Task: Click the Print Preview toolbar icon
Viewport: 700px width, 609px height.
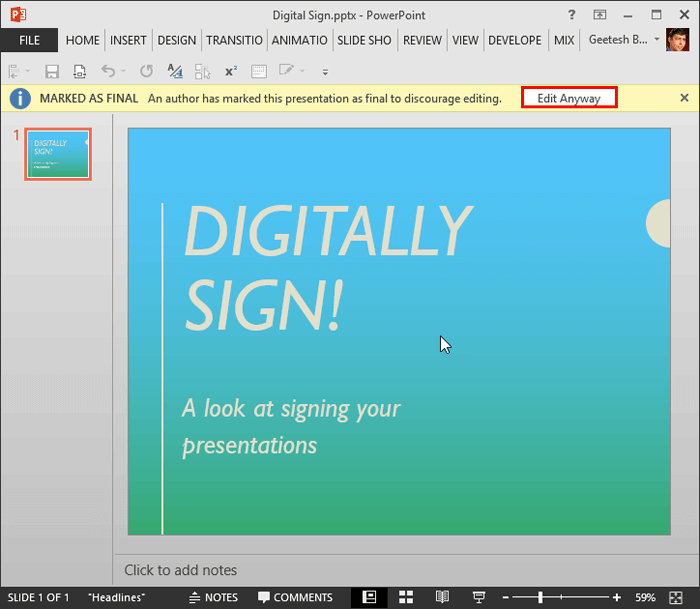Action: (x=79, y=71)
